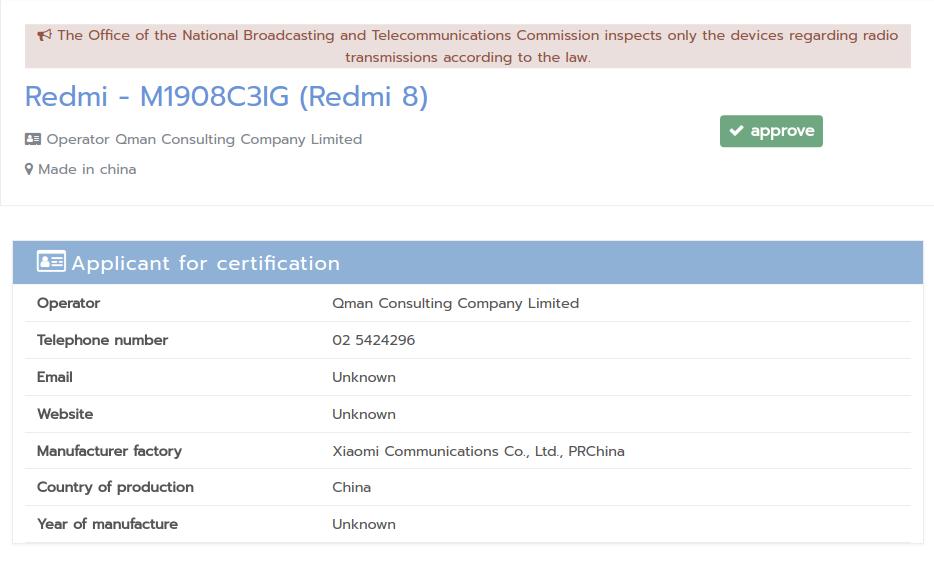
Task: Click the map pin location icon
Action: (x=29, y=170)
